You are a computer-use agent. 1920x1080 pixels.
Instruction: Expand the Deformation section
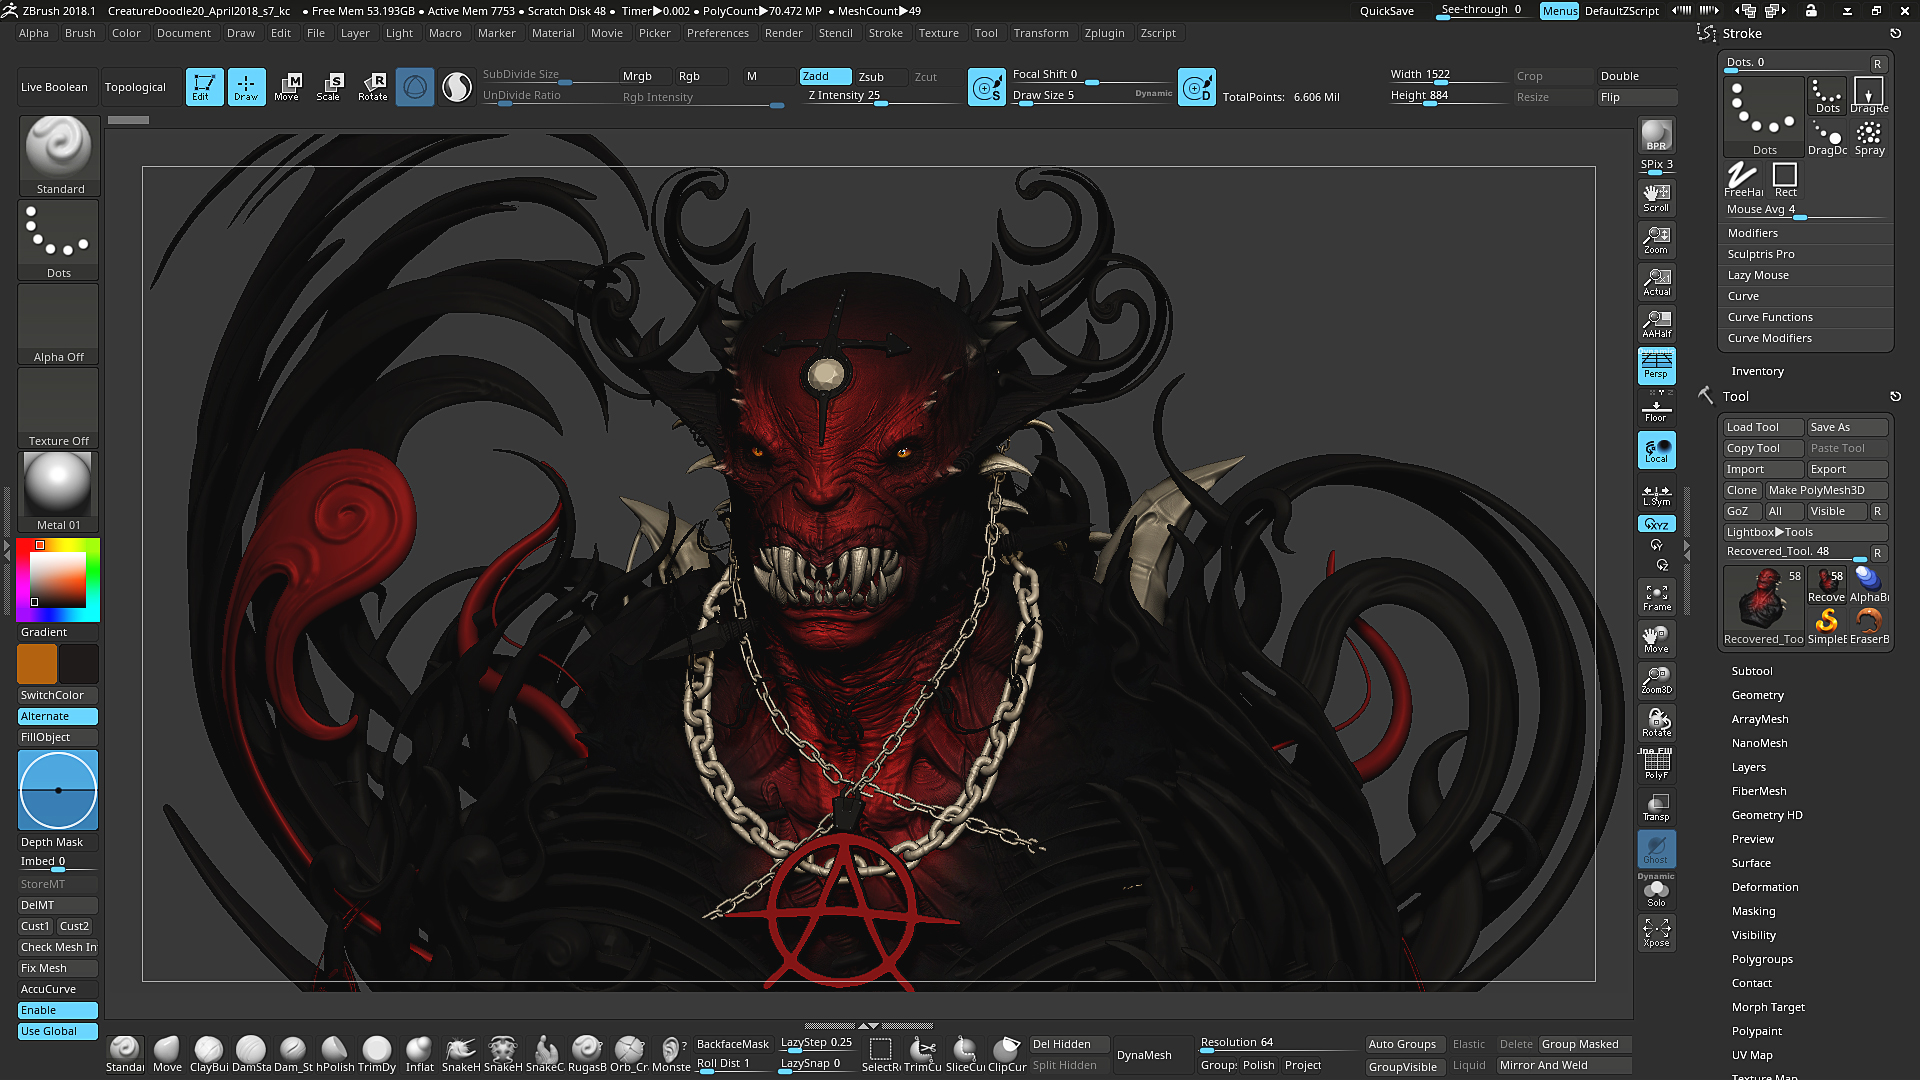pos(1764,887)
